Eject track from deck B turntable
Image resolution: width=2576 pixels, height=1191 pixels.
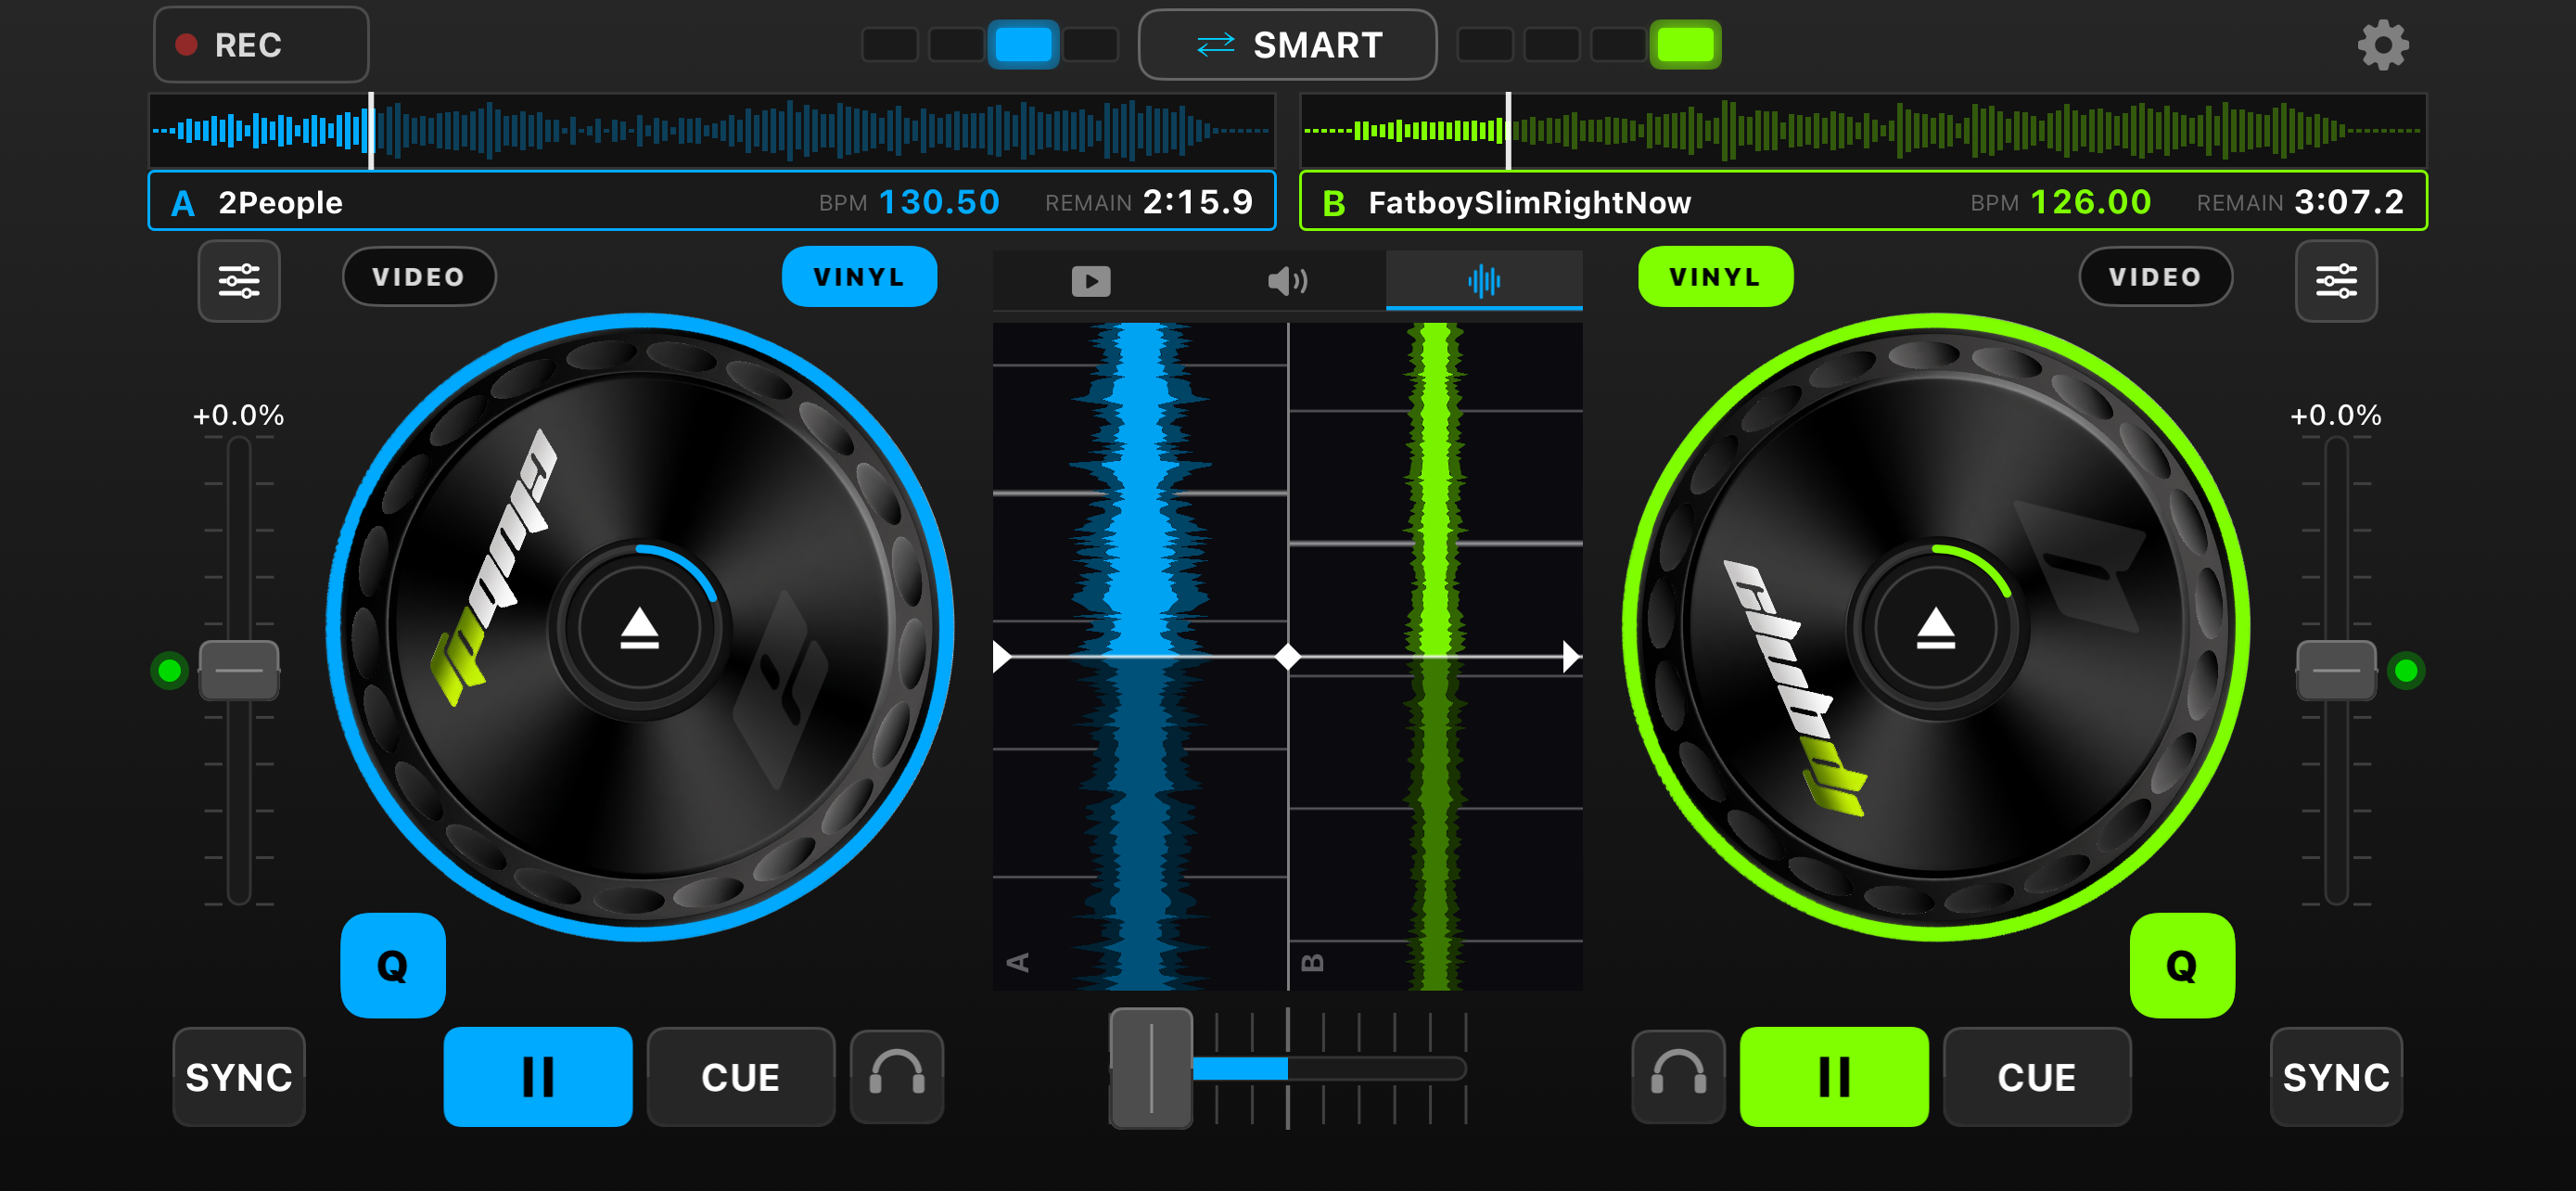[1935, 629]
